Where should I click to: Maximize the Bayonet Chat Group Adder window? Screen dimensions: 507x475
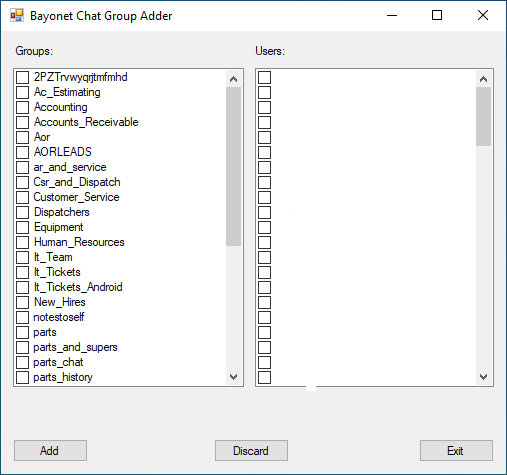click(437, 15)
